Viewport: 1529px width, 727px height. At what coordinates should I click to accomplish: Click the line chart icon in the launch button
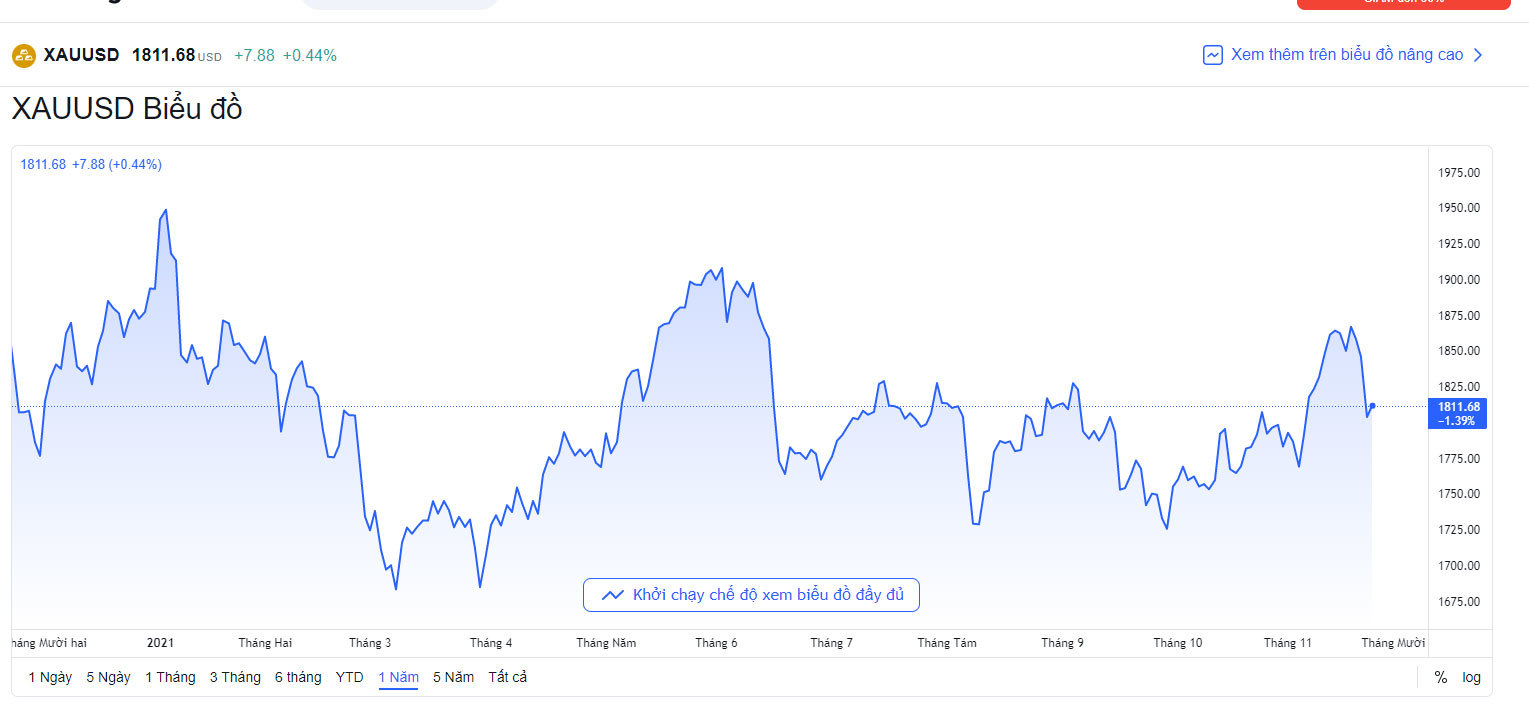pyautogui.click(x=613, y=595)
